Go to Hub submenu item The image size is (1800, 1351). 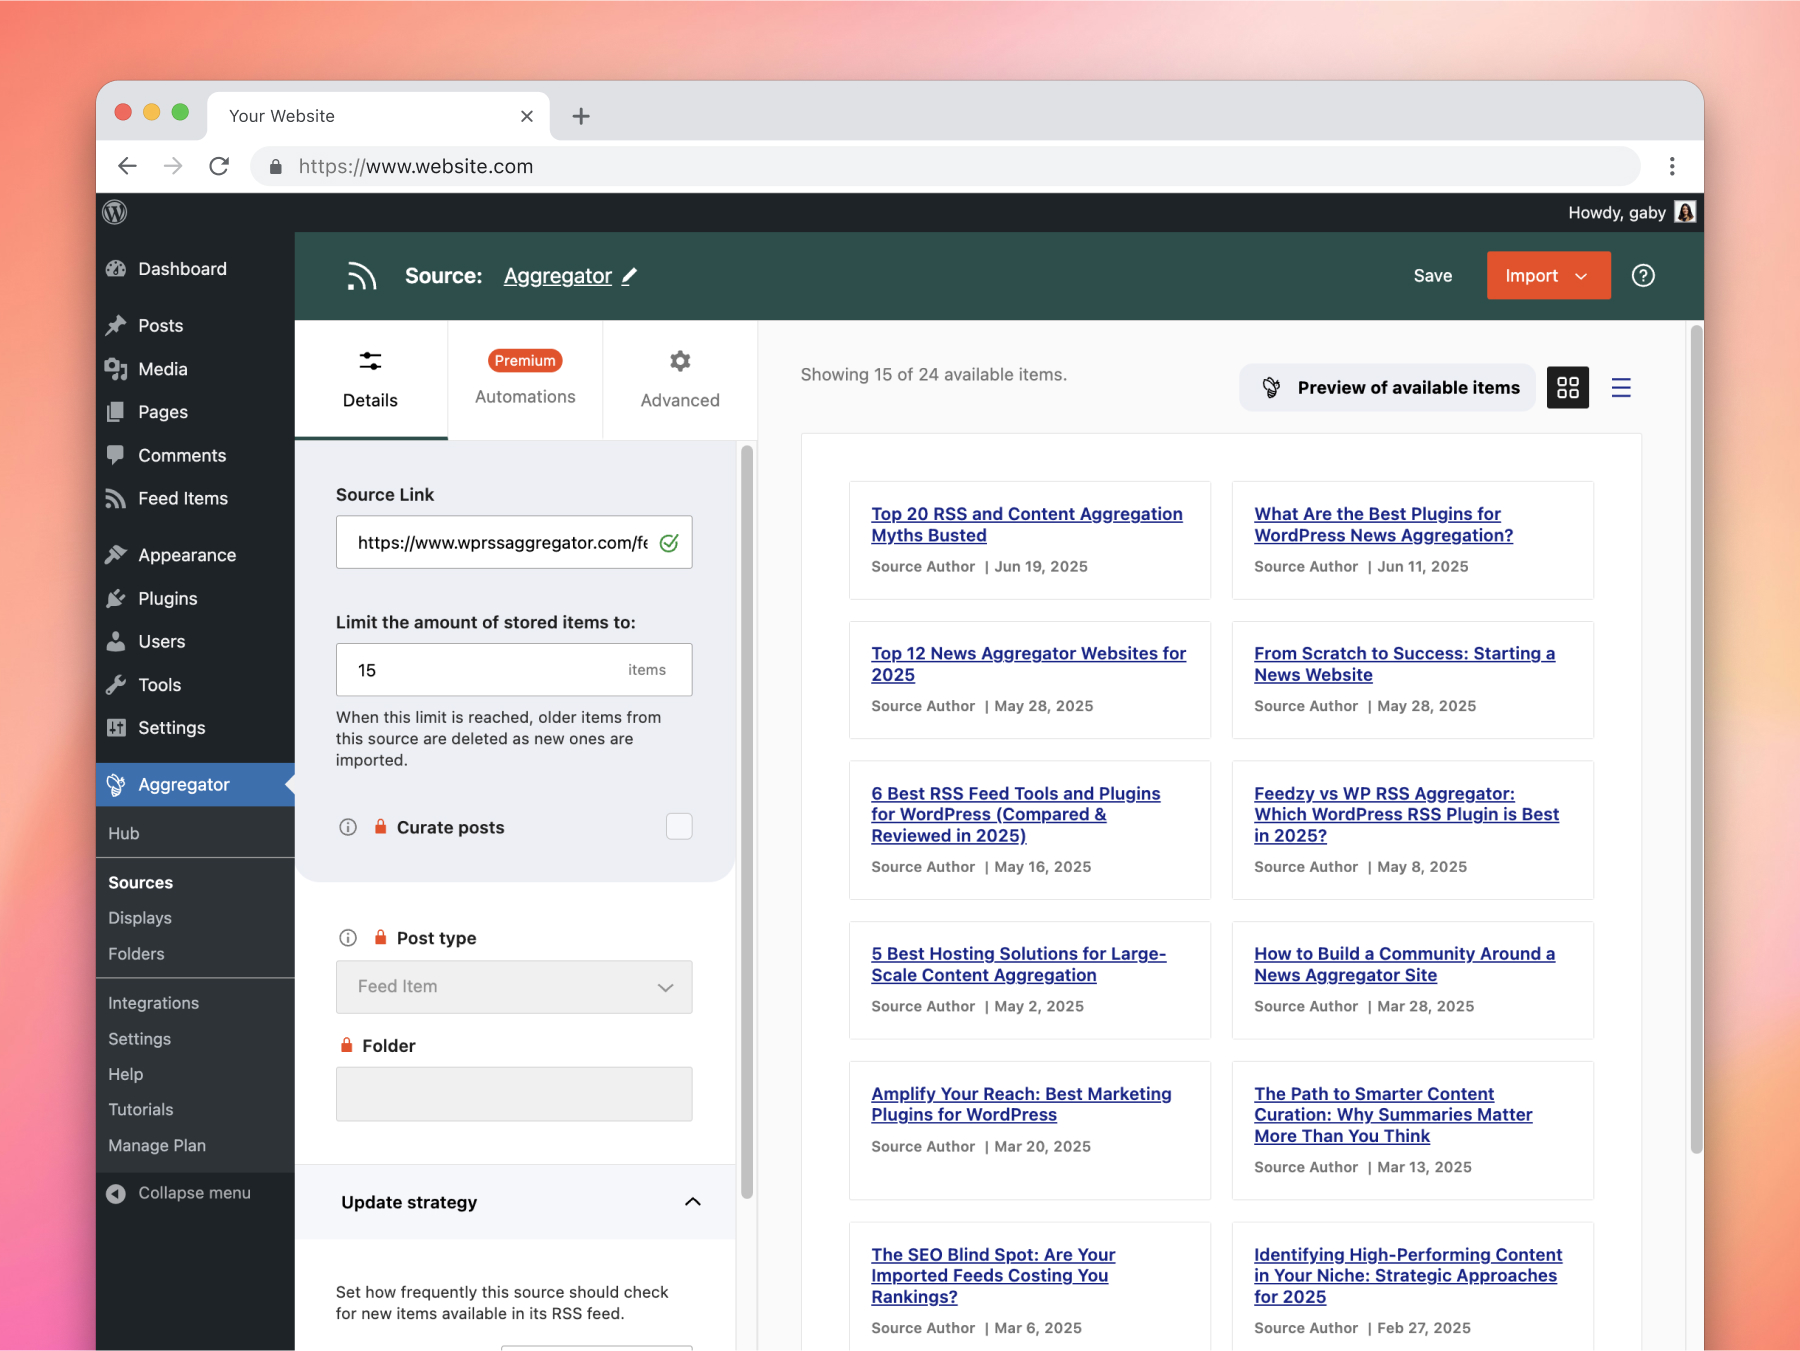click(x=124, y=833)
